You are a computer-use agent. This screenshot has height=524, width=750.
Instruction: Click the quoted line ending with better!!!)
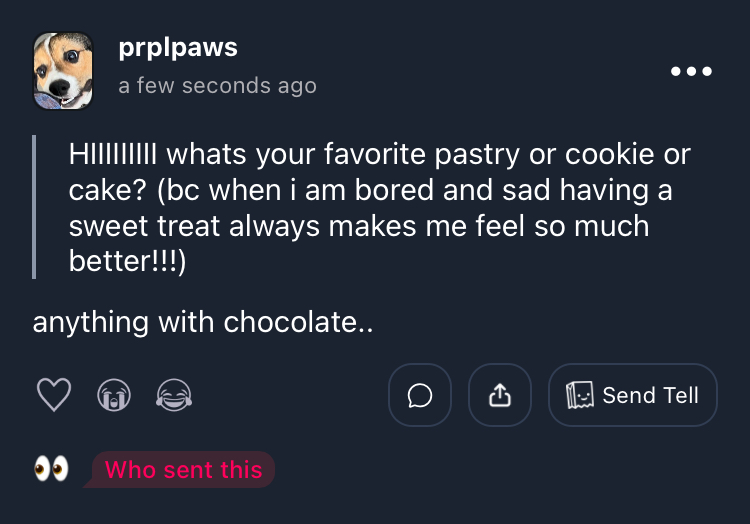click(x=127, y=261)
